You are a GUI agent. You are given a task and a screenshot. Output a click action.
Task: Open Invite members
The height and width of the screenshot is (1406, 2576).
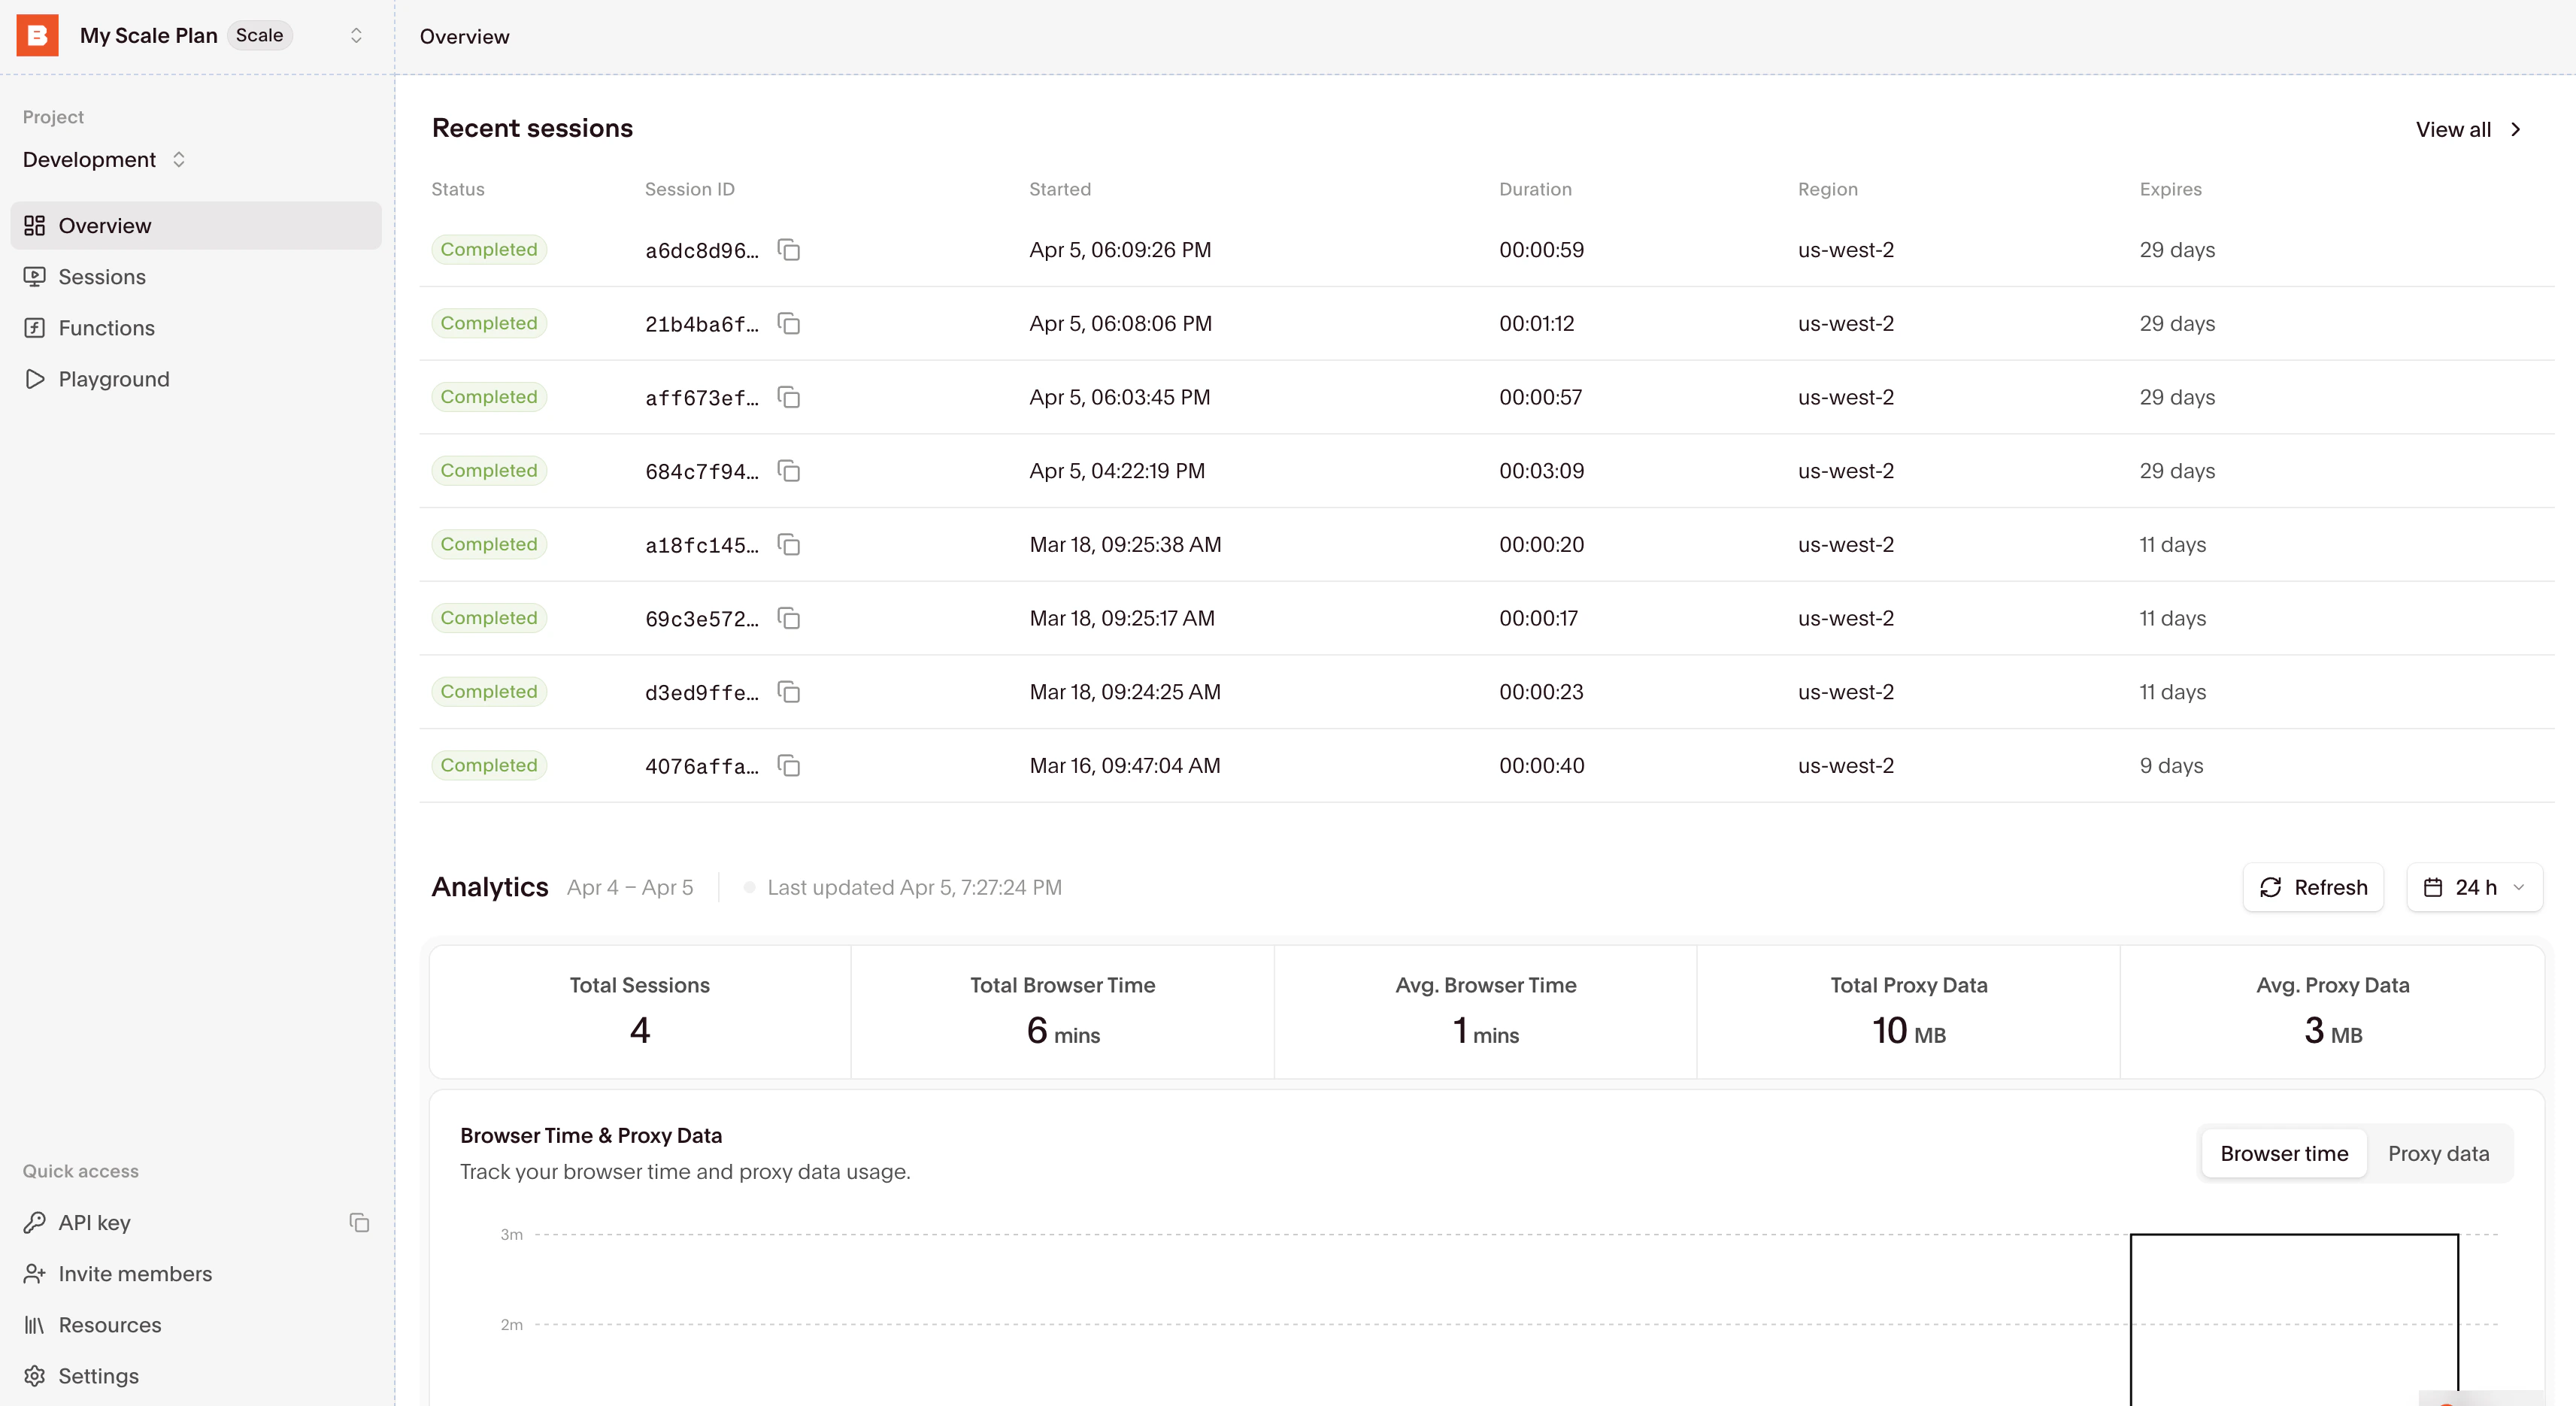(x=134, y=1274)
